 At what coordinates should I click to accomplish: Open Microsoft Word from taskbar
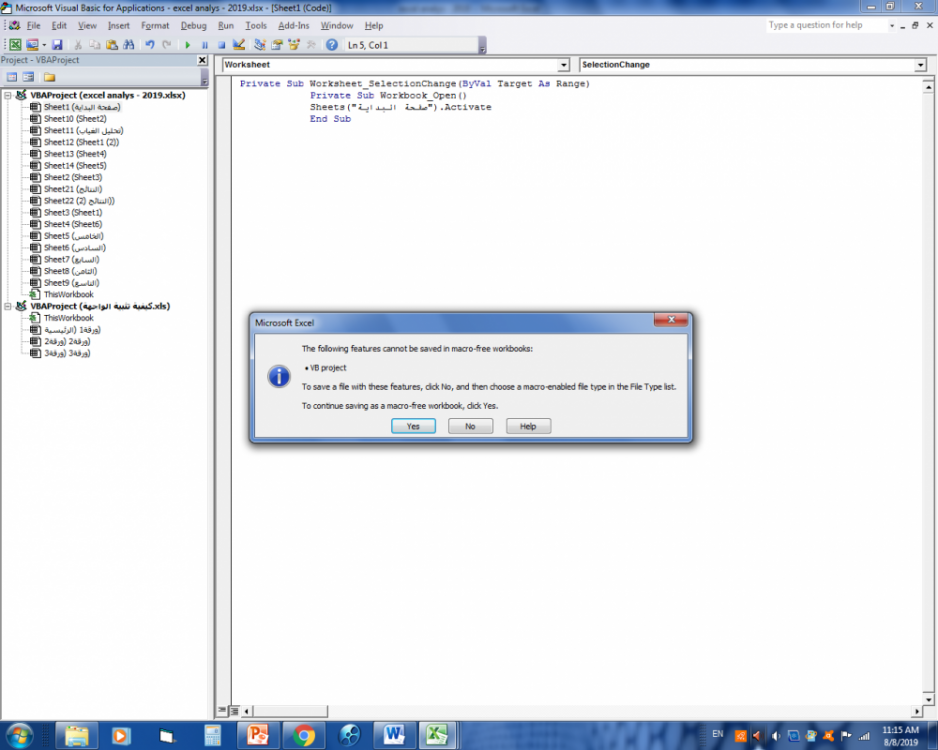click(394, 736)
